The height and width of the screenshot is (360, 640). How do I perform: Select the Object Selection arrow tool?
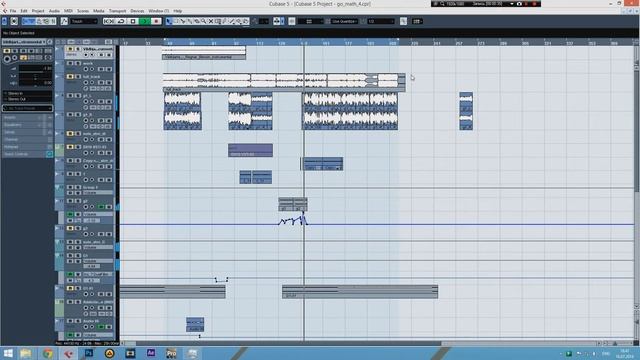pyautogui.click(x=169, y=21)
